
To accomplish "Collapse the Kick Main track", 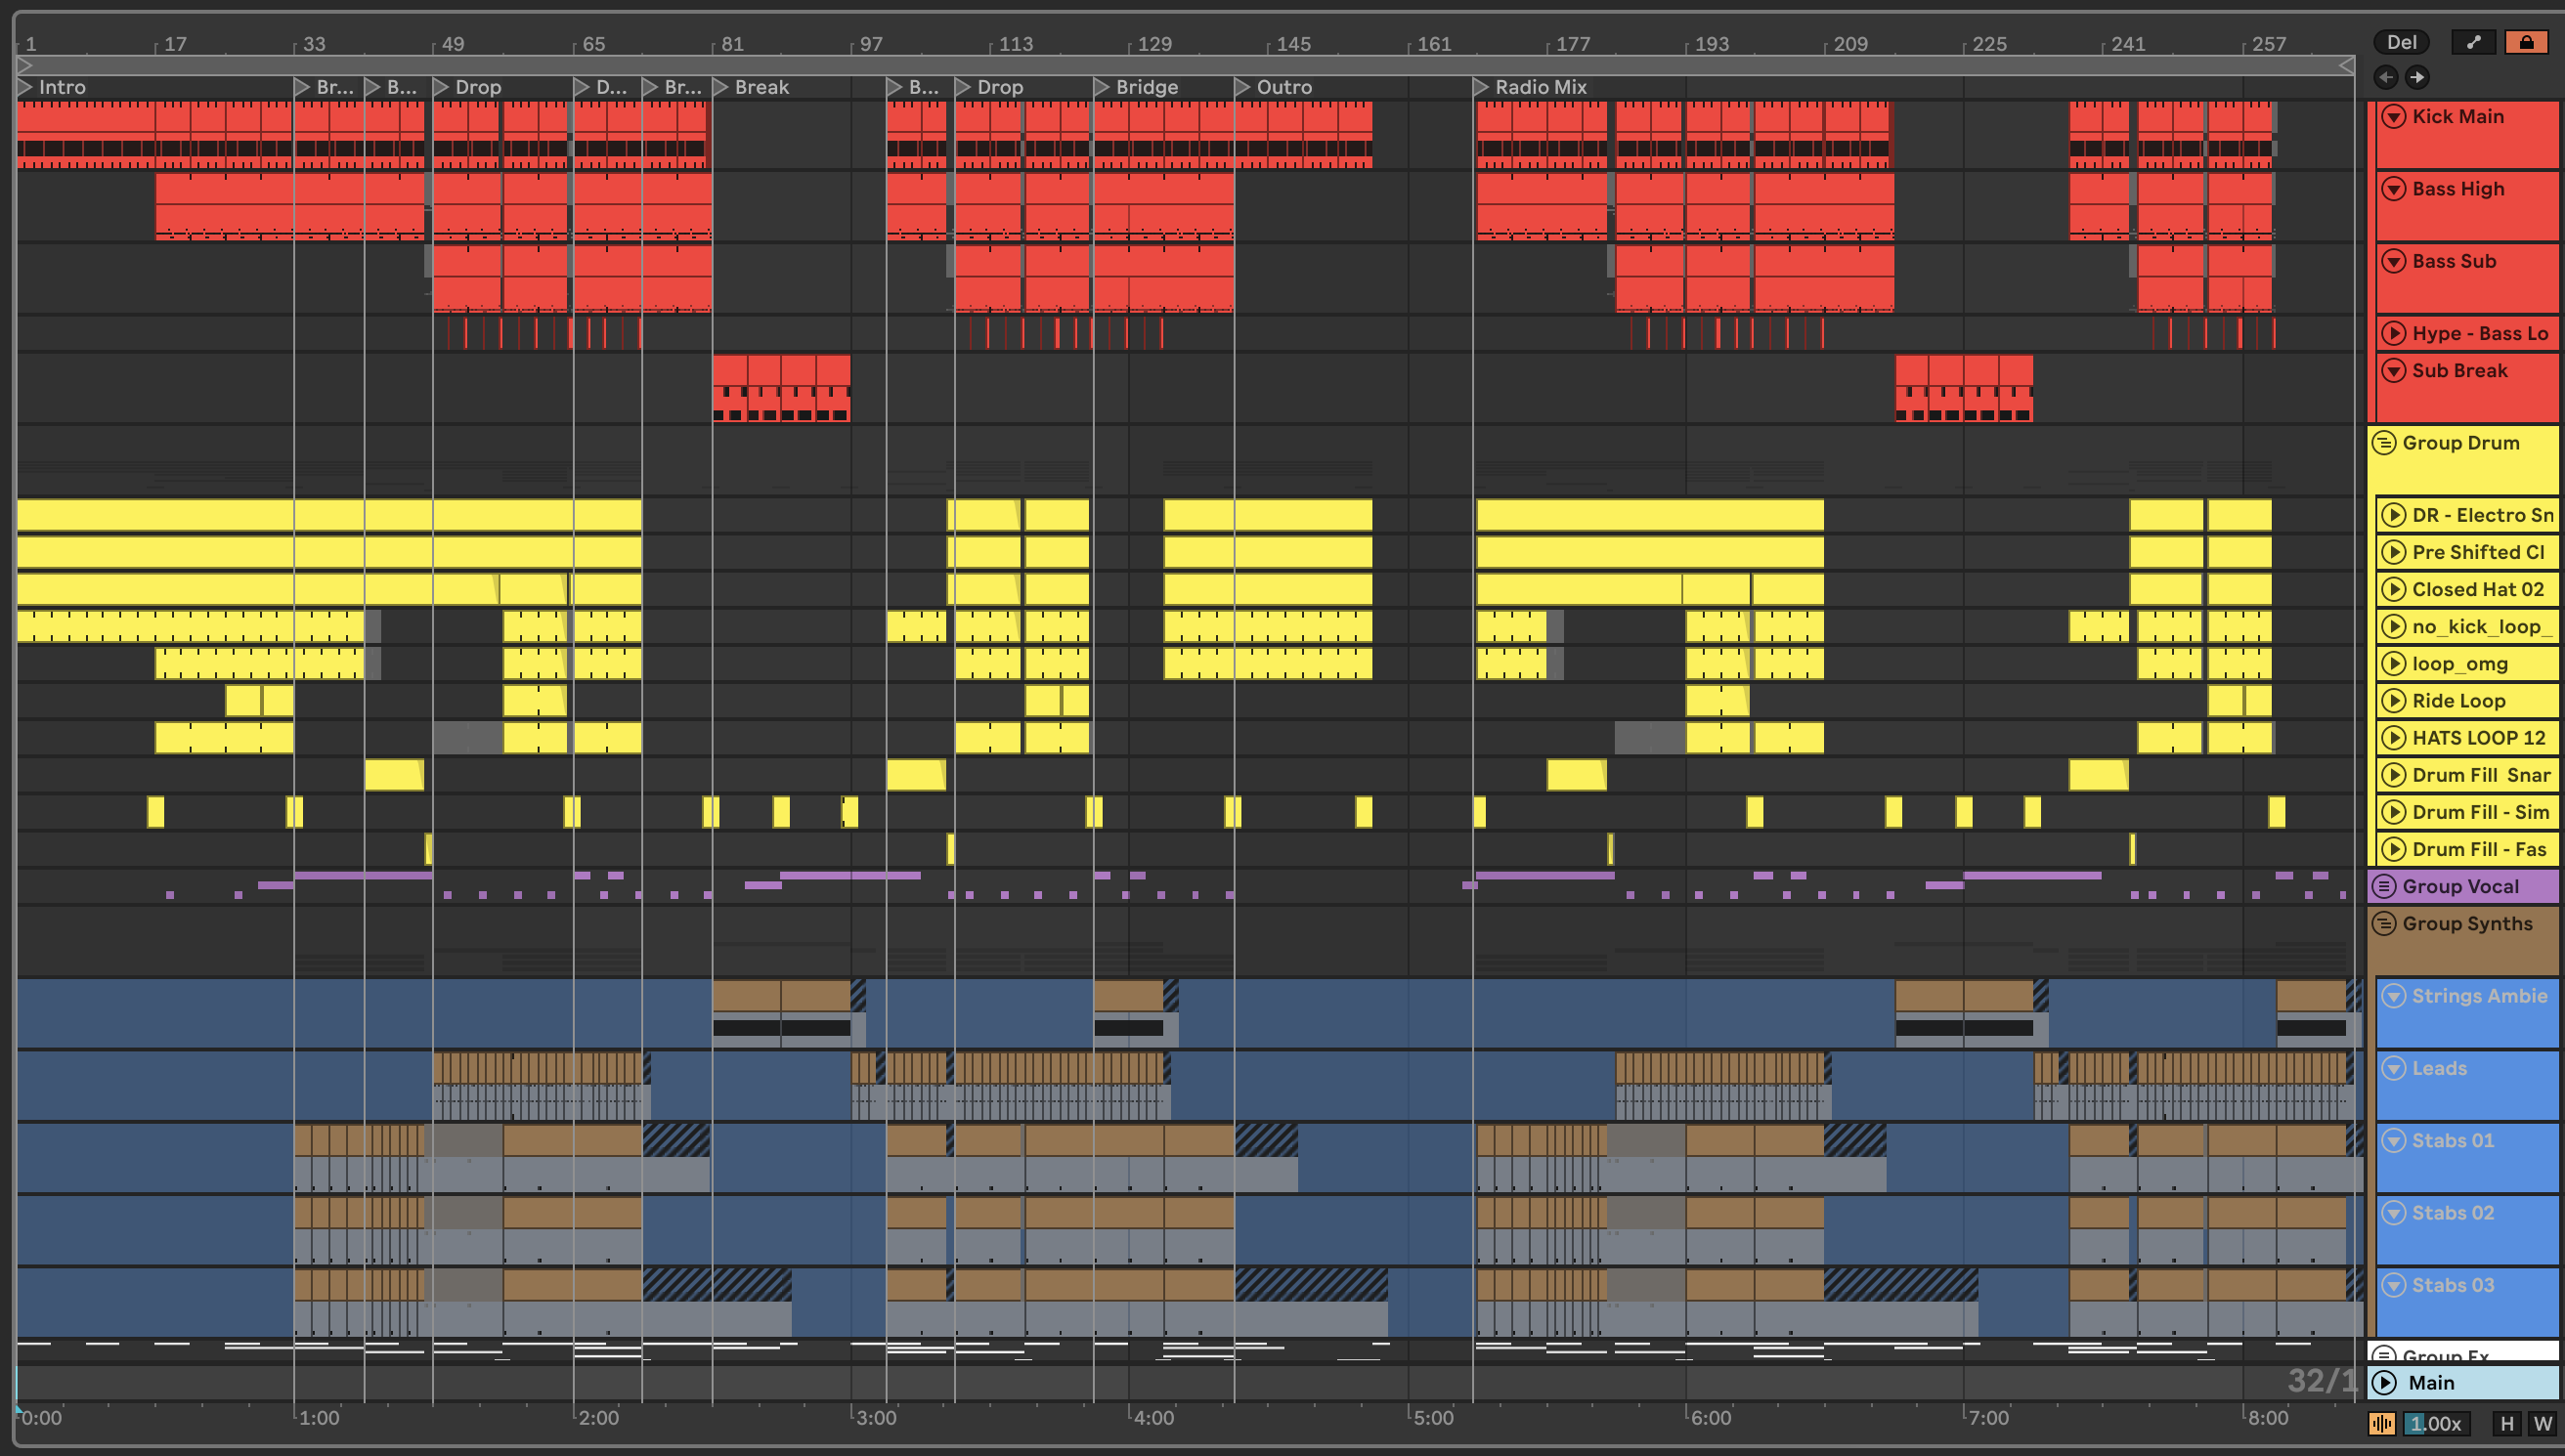I will pos(2393,117).
